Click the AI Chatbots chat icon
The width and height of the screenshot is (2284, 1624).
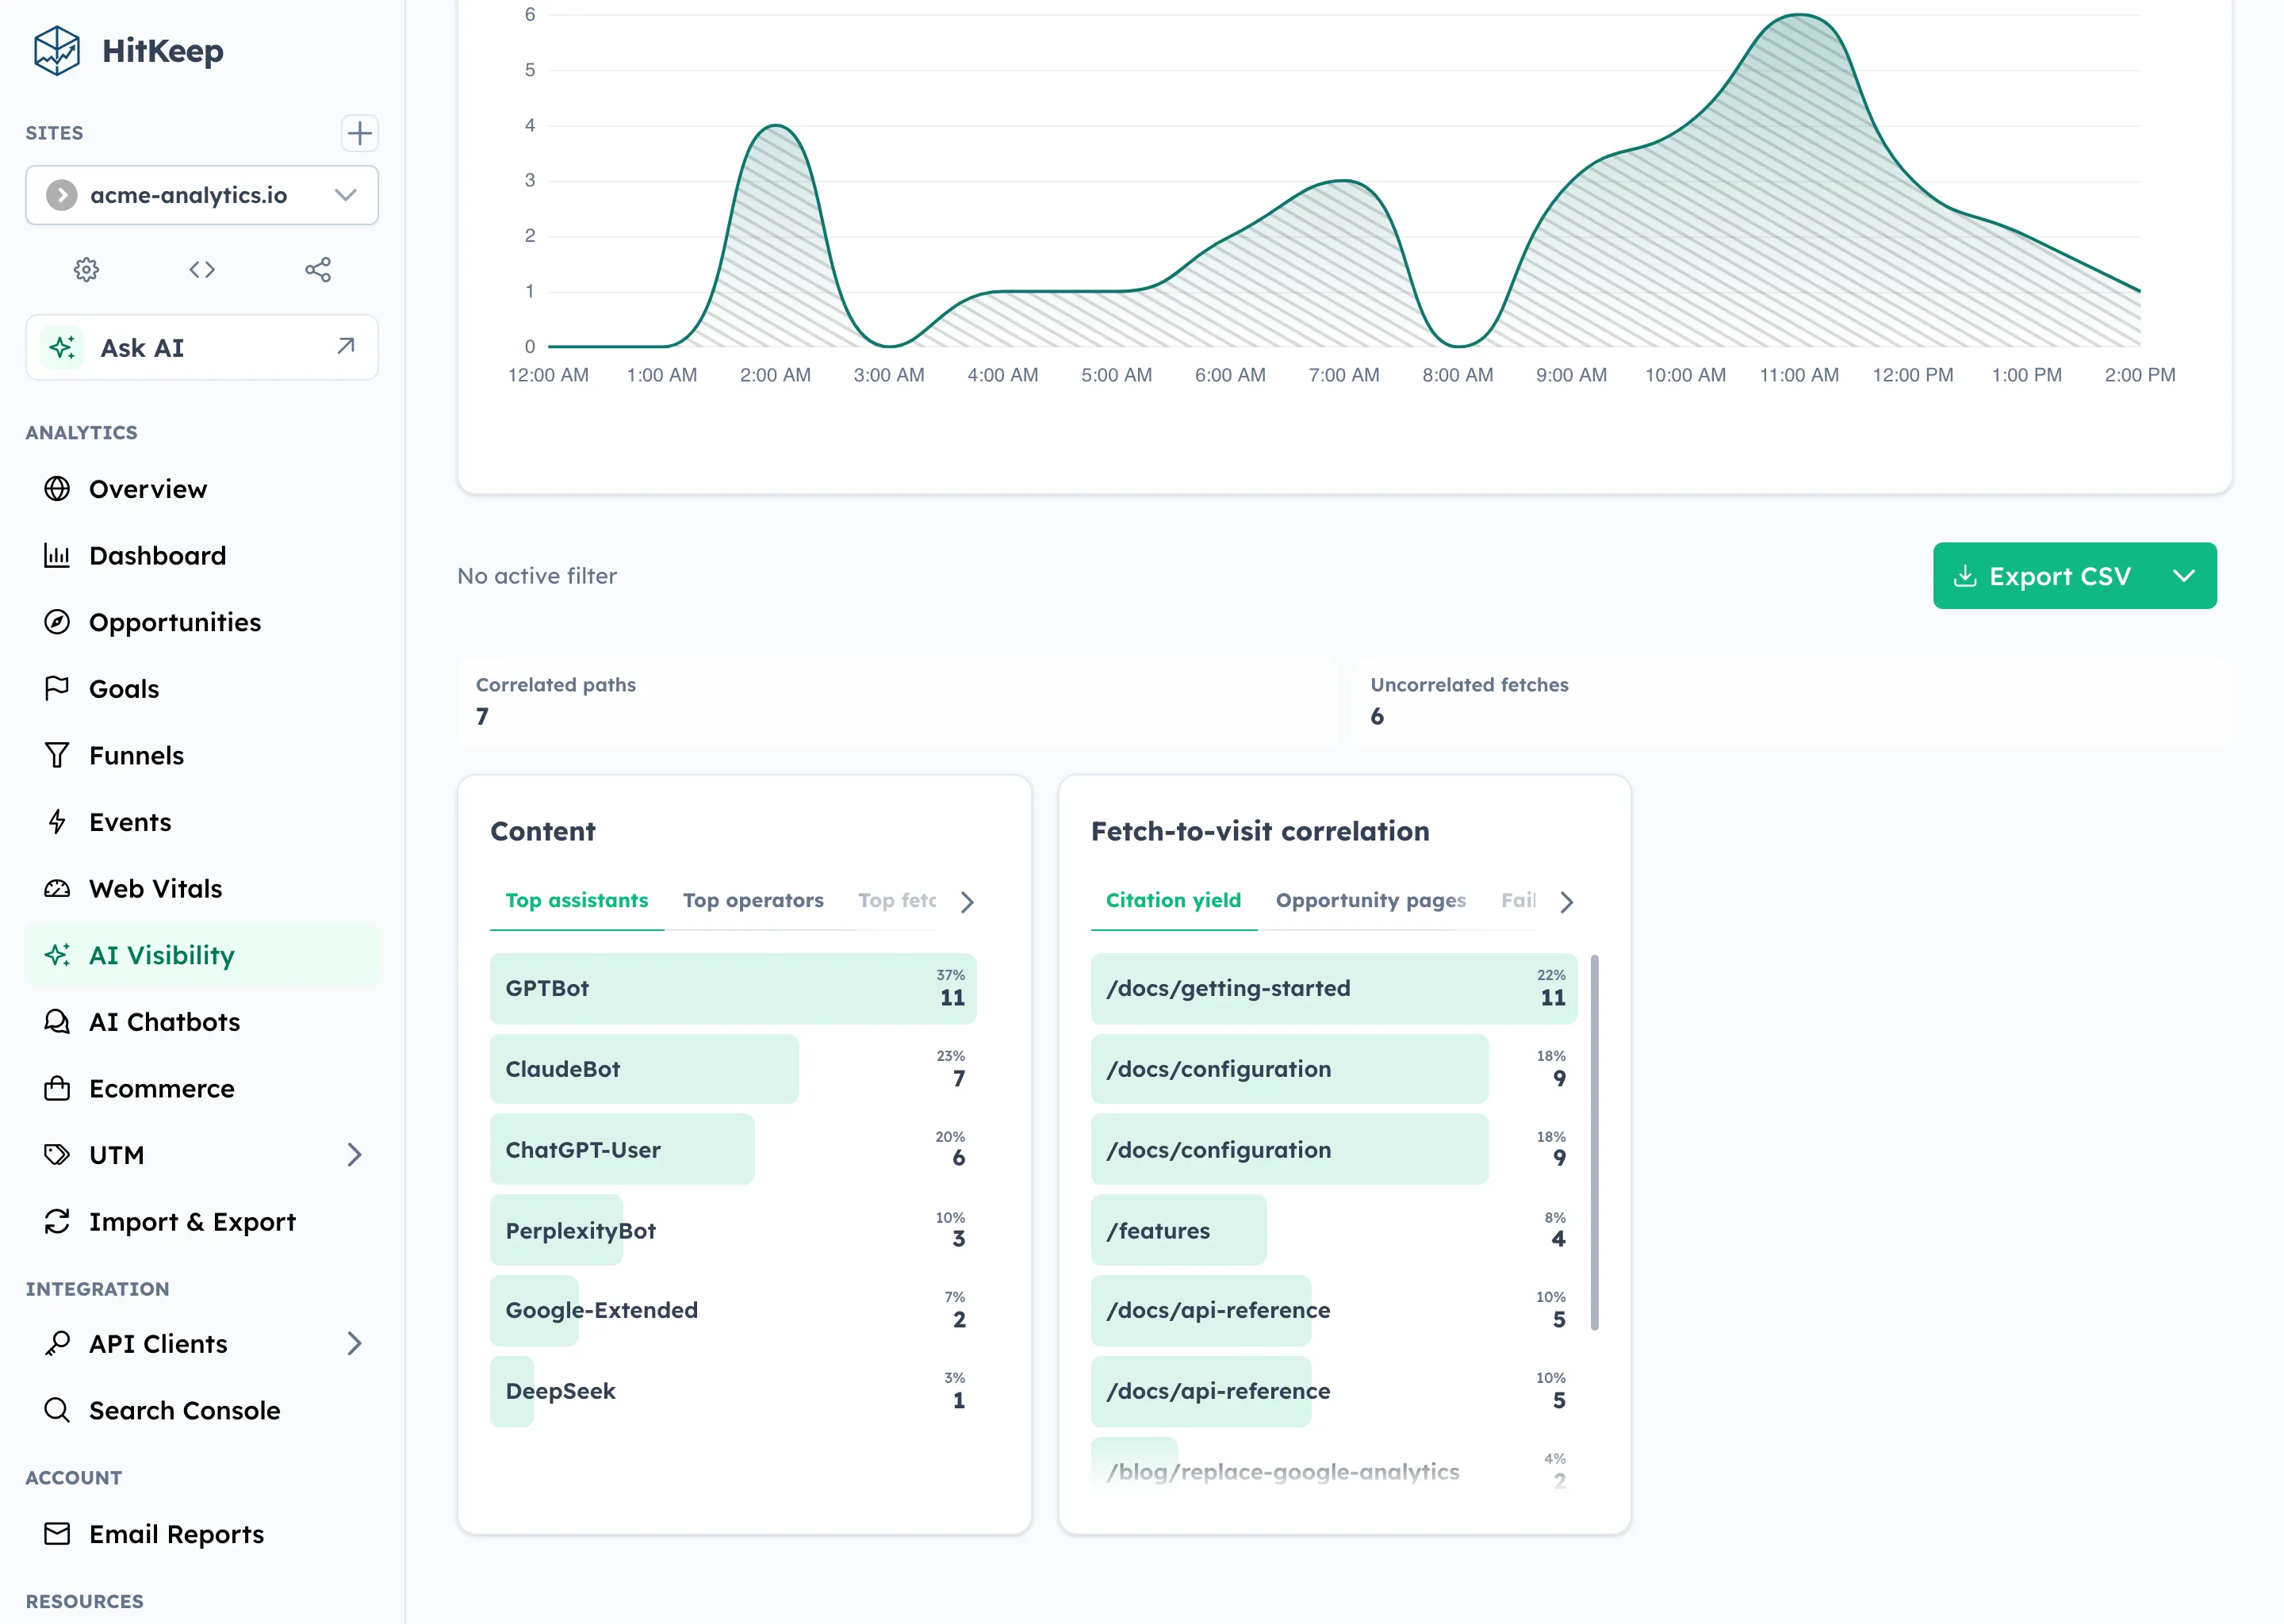[x=57, y=1021]
